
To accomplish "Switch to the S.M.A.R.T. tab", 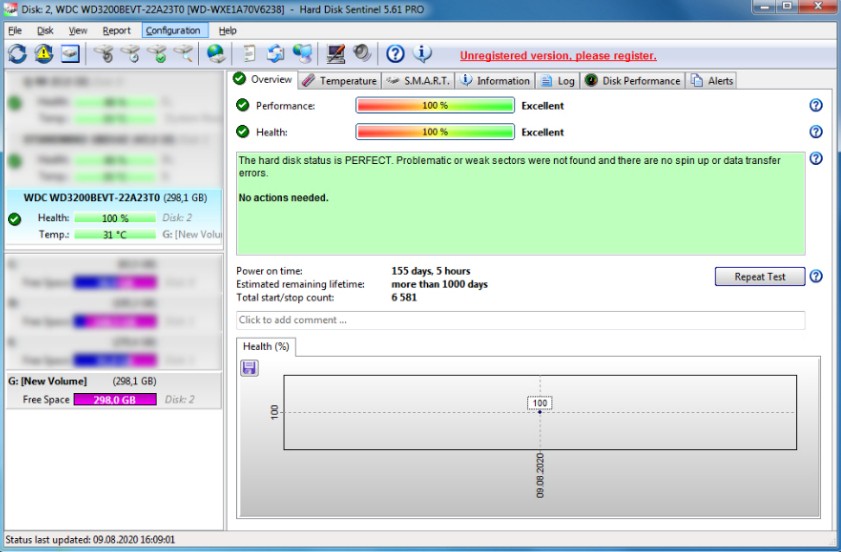I will pyautogui.click(x=418, y=80).
